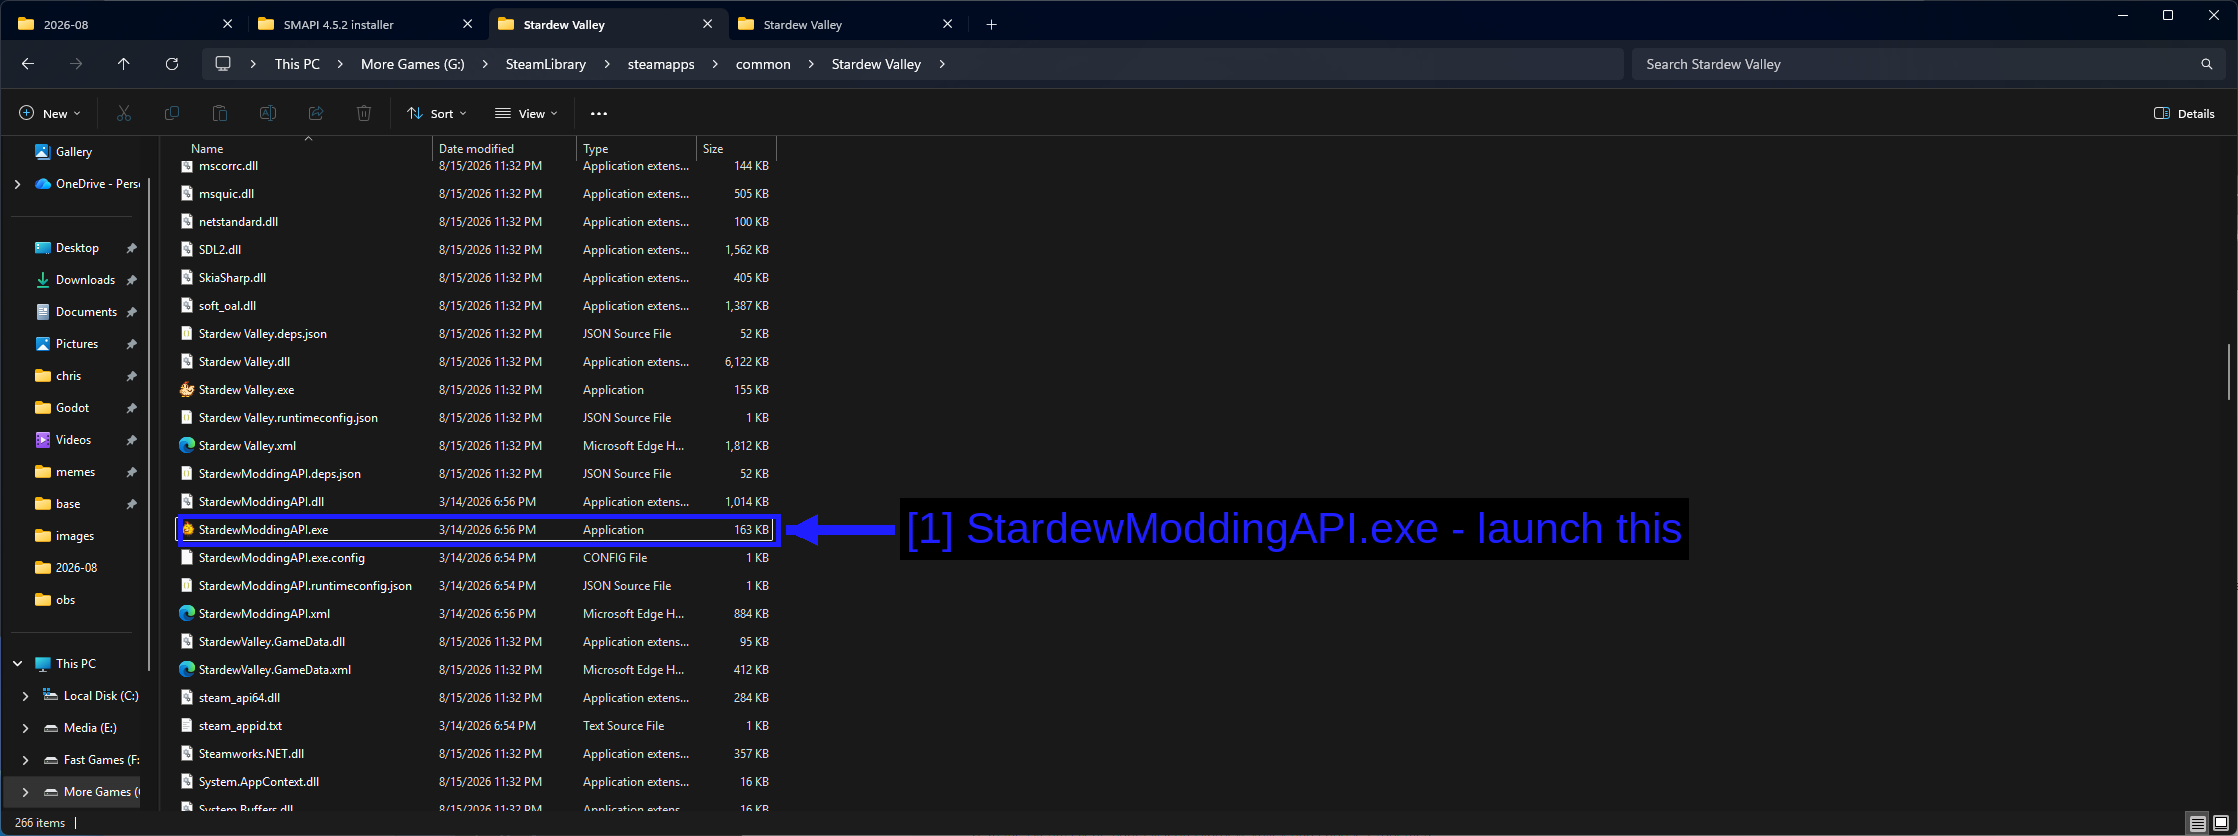
Task: Click More Games (G:) breadcrumb
Action: click(413, 64)
